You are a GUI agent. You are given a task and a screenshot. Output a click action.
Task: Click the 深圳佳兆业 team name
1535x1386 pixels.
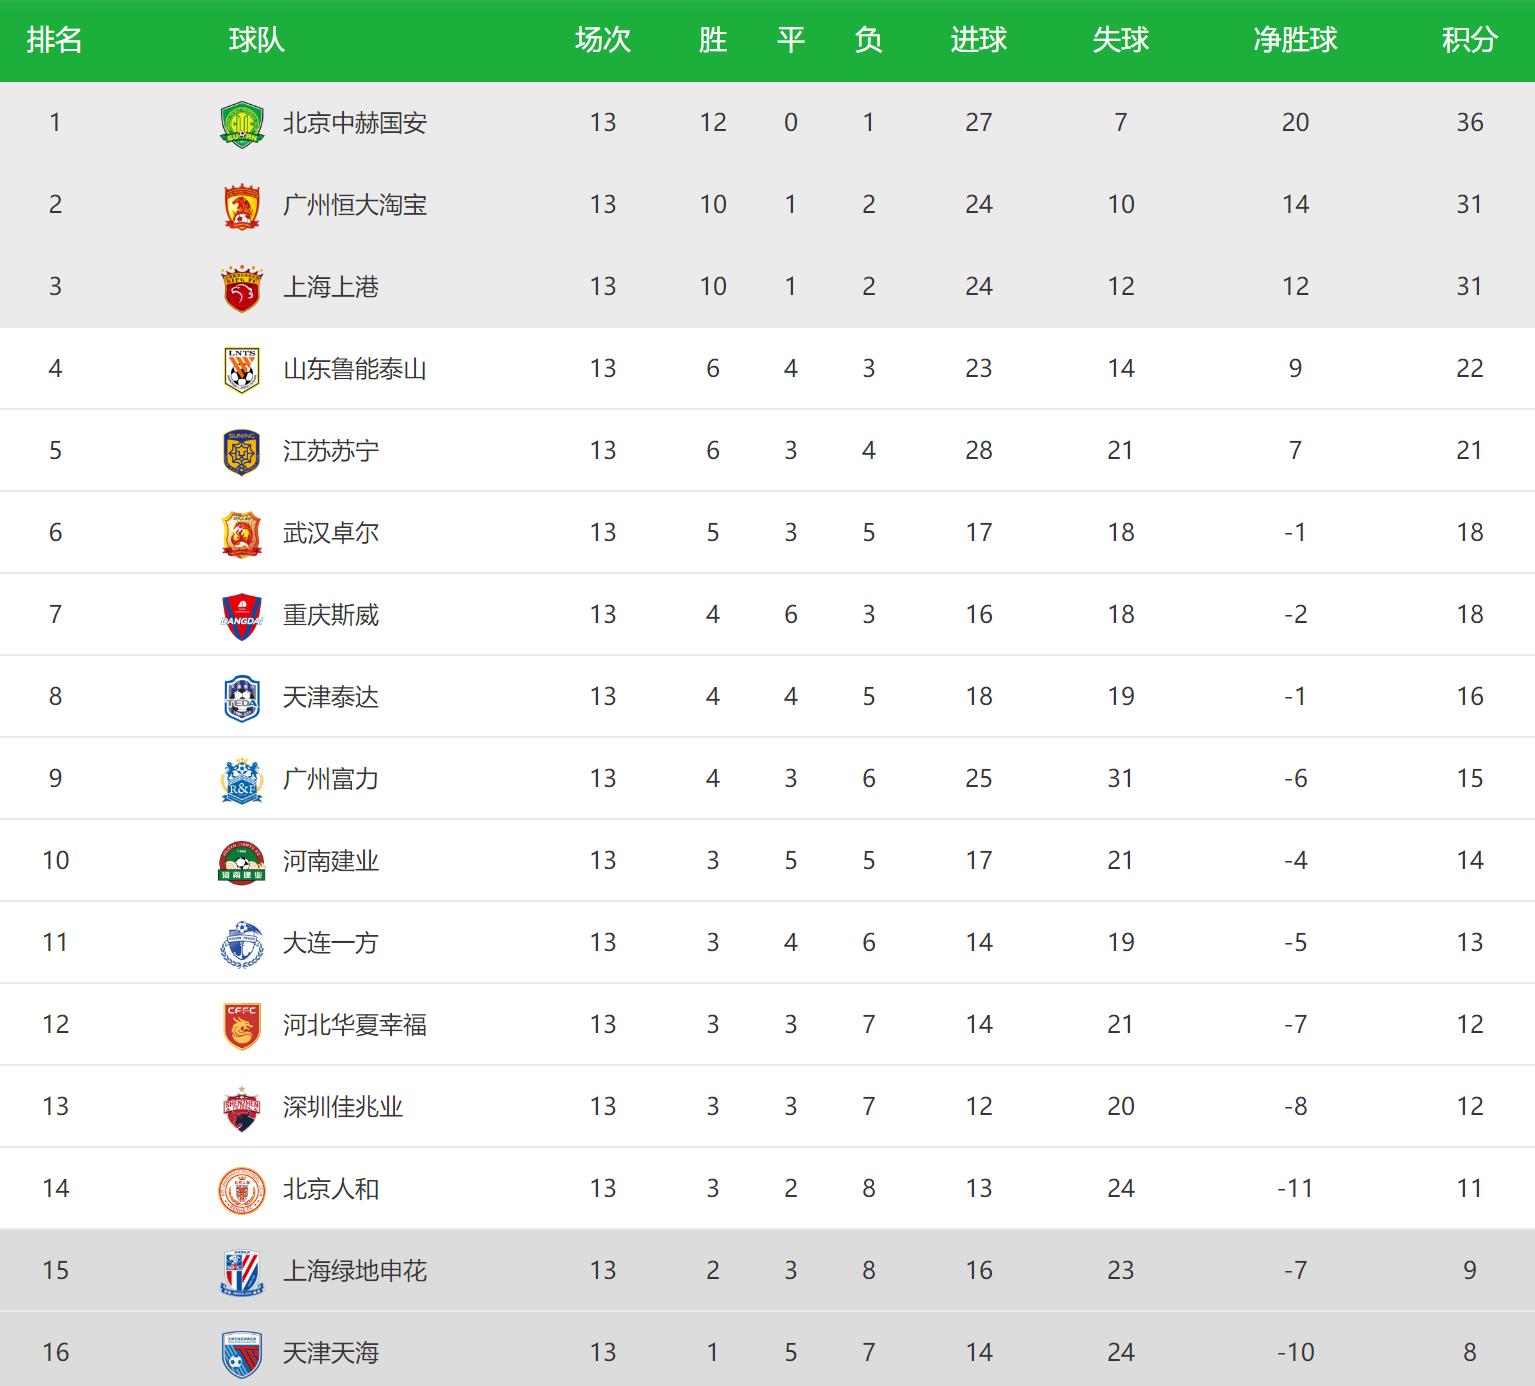click(x=343, y=1107)
